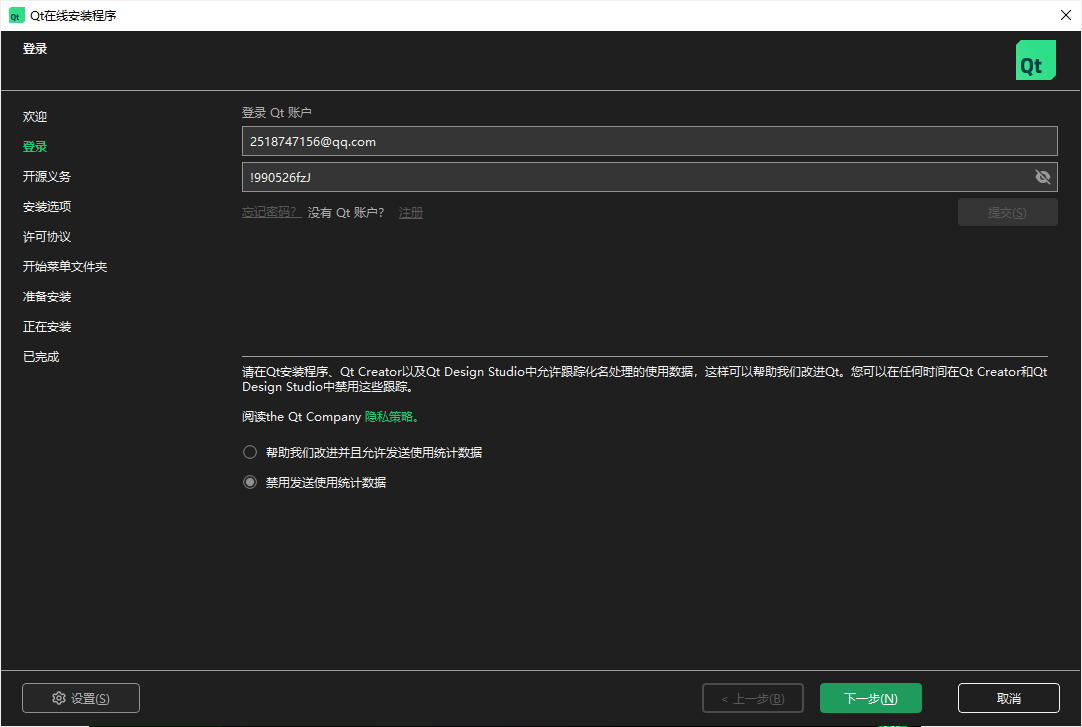Open the 隐私策略 privacy policy link
The height and width of the screenshot is (727, 1082).
click(x=391, y=417)
